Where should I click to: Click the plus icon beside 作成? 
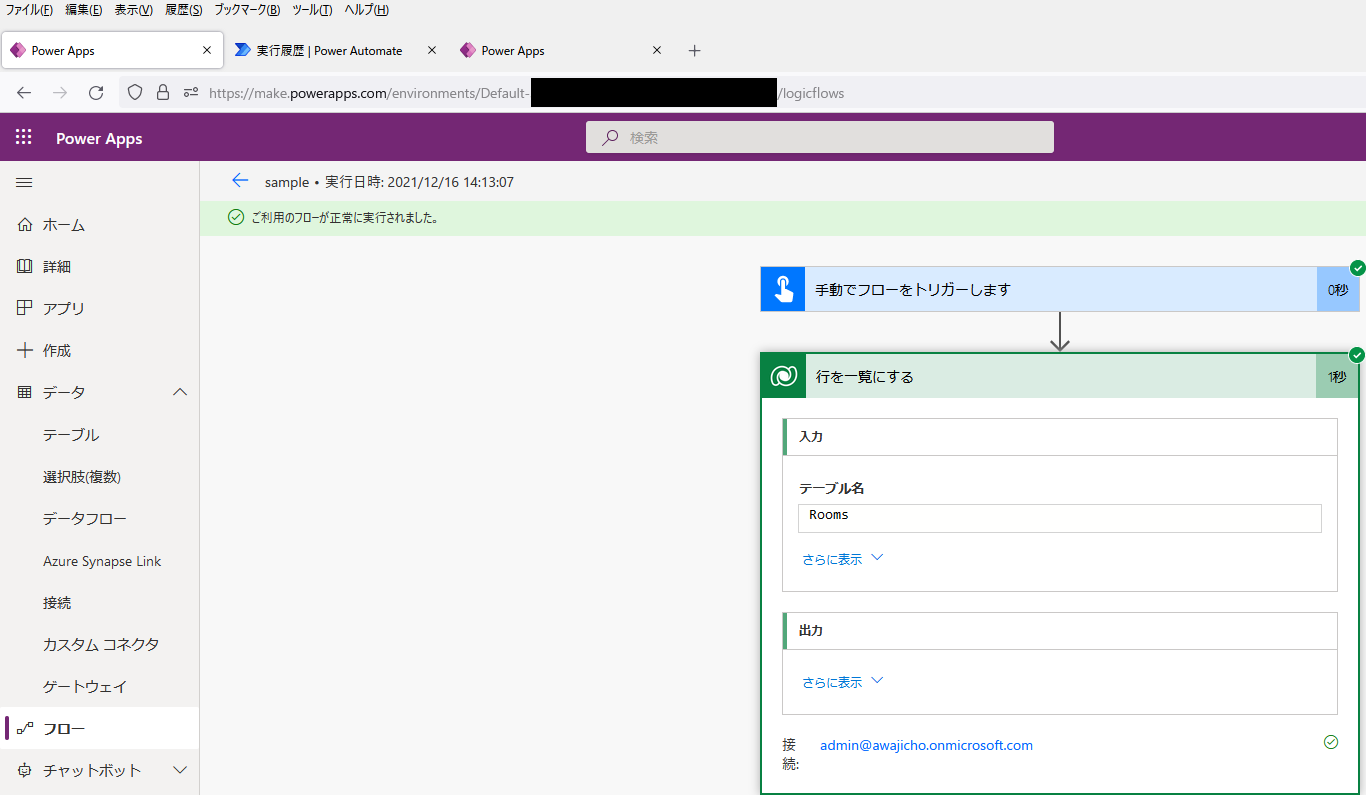coord(25,350)
